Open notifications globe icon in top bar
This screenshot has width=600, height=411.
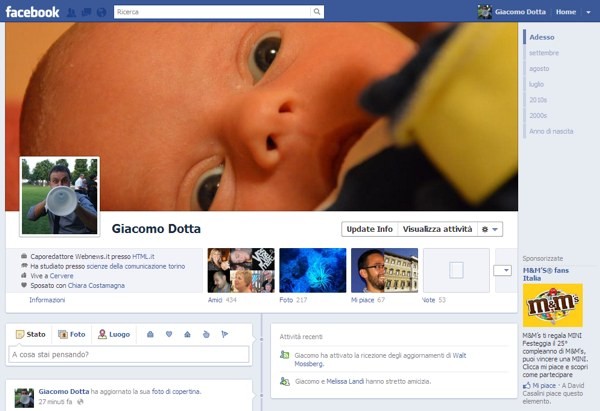101,12
